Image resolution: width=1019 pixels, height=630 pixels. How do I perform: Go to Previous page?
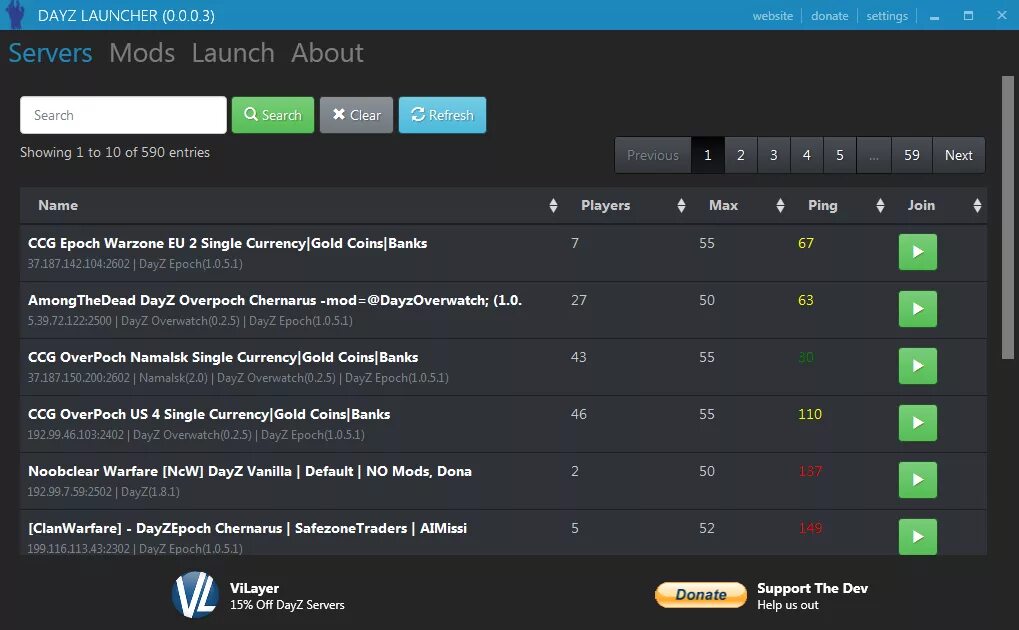click(x=652, y=155)
